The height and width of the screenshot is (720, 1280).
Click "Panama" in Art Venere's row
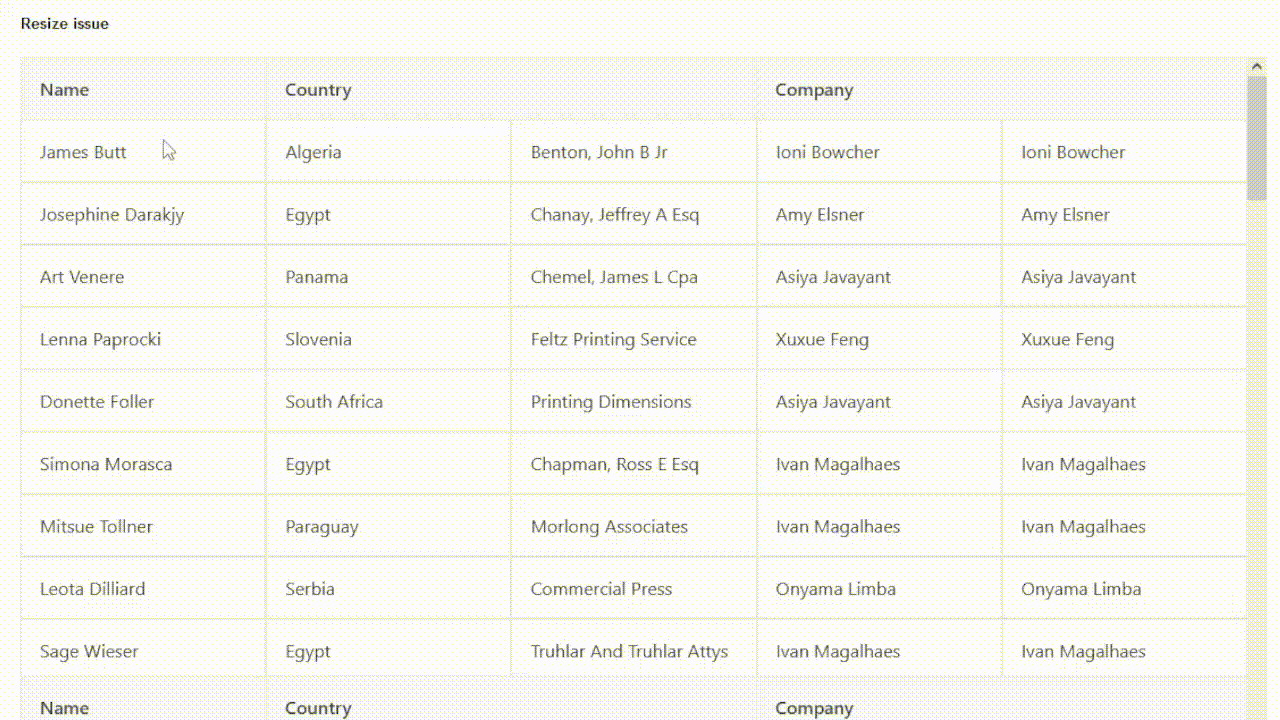(x=316, y=277)
